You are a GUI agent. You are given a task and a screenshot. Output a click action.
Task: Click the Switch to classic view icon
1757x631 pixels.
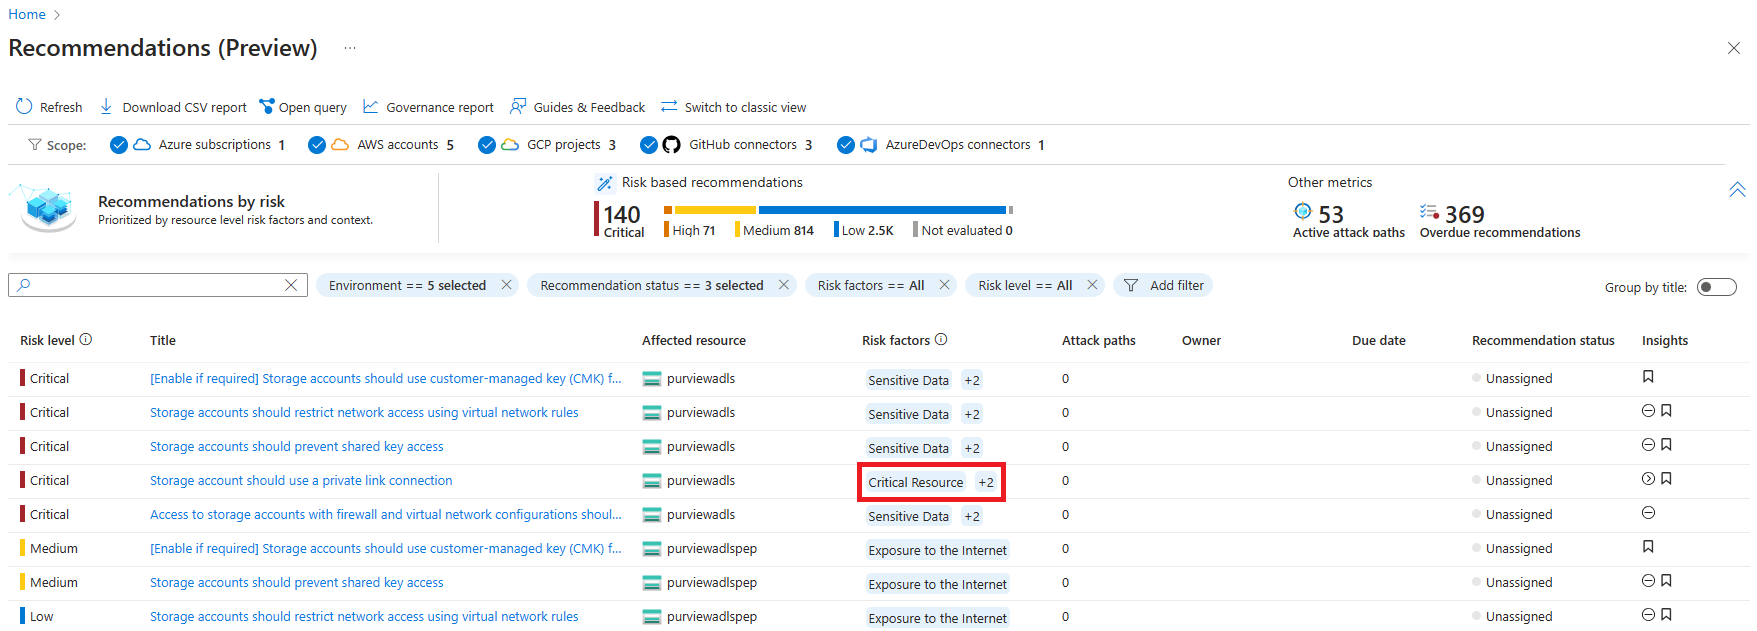tap(669, 107)
